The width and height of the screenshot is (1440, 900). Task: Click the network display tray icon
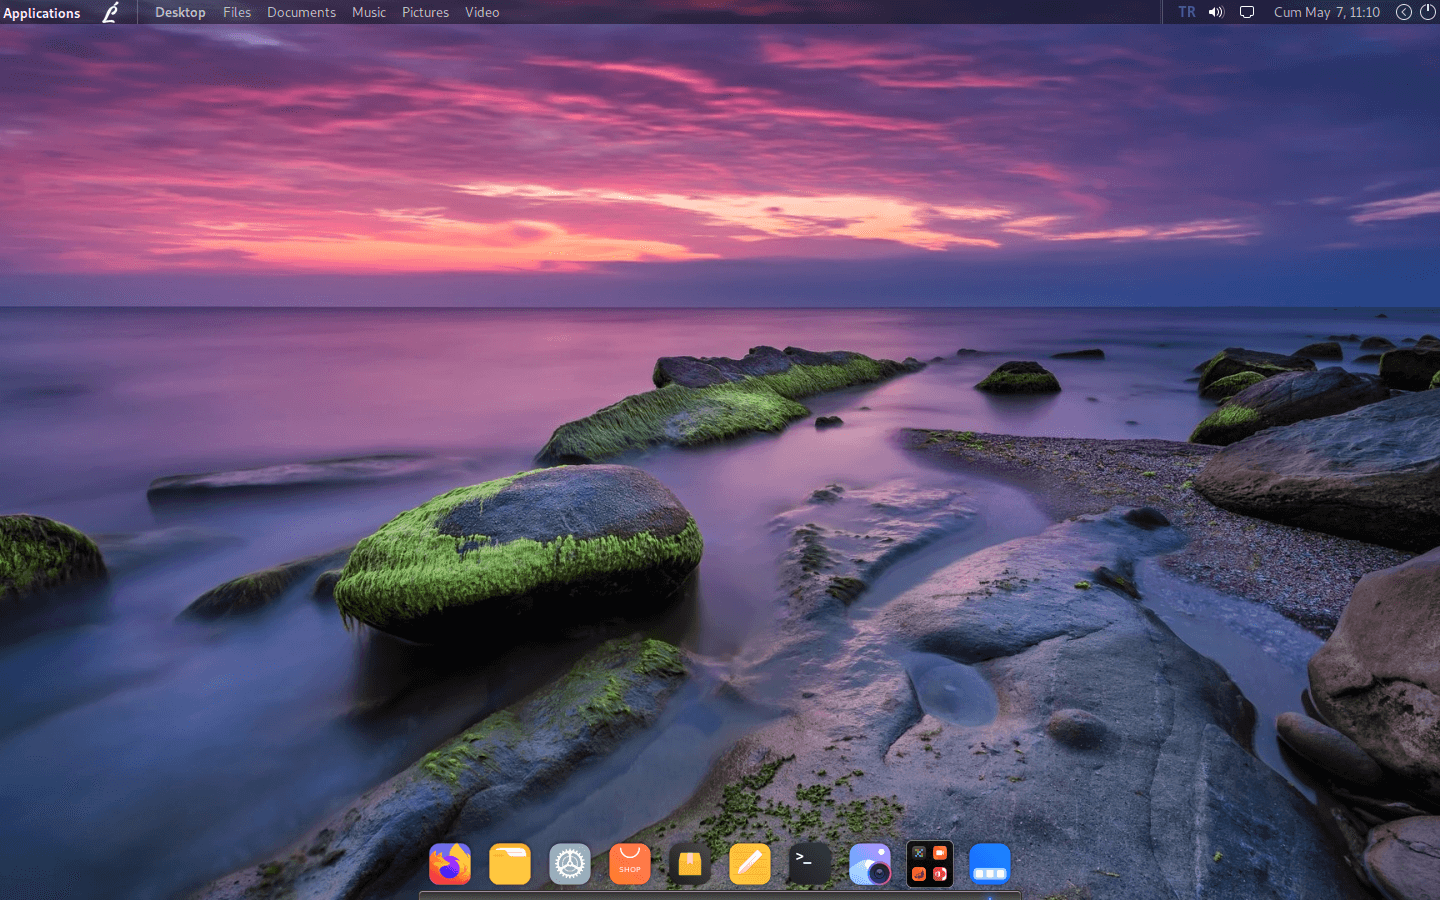[x=1247, y=12]
